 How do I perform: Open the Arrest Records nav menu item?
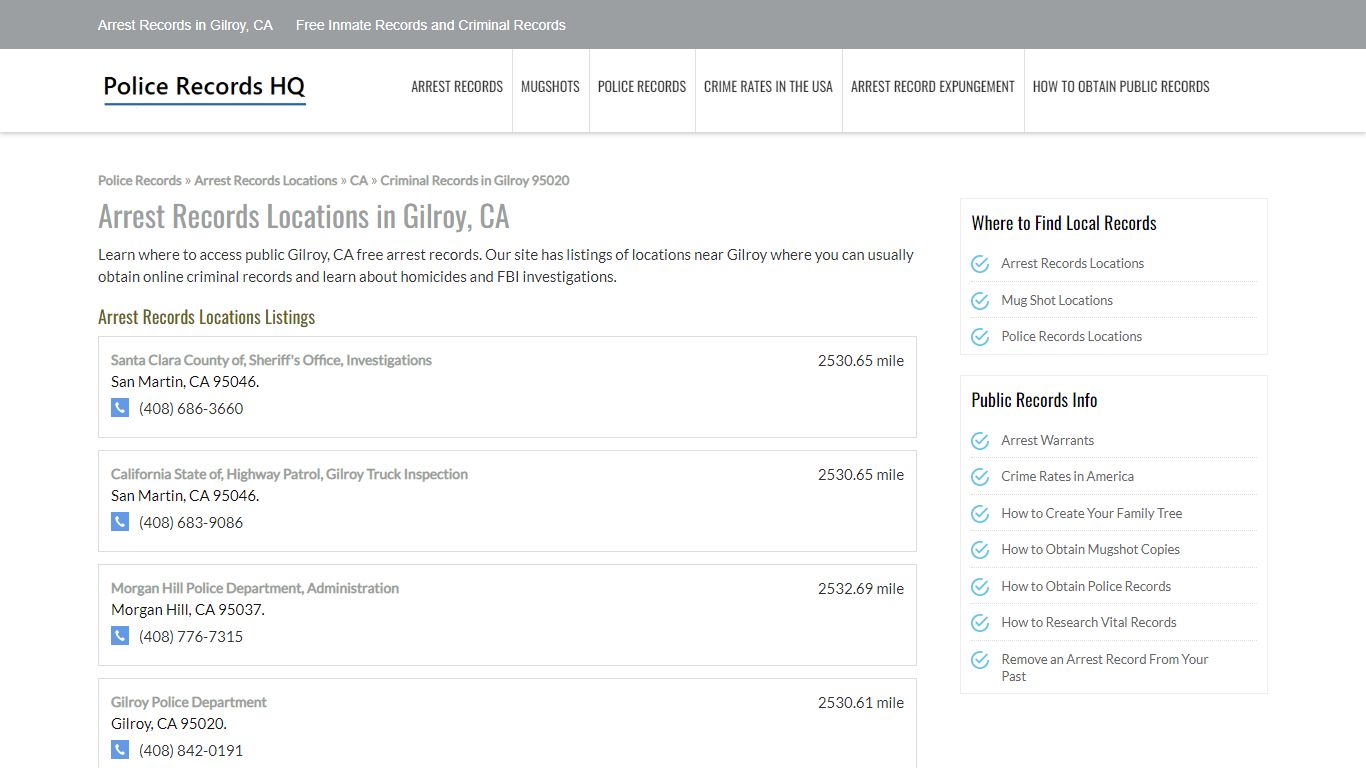coord(457,87)
